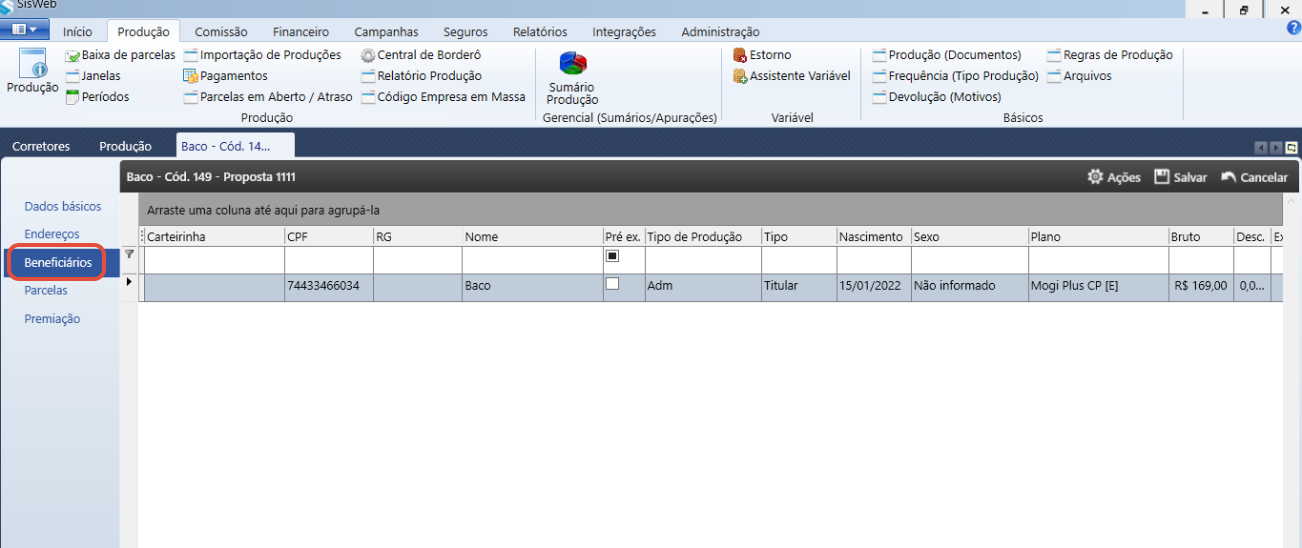The image size is (1302, 548).
Task: Open Código Empresa em Massa
Action: (x=443, y=97)
